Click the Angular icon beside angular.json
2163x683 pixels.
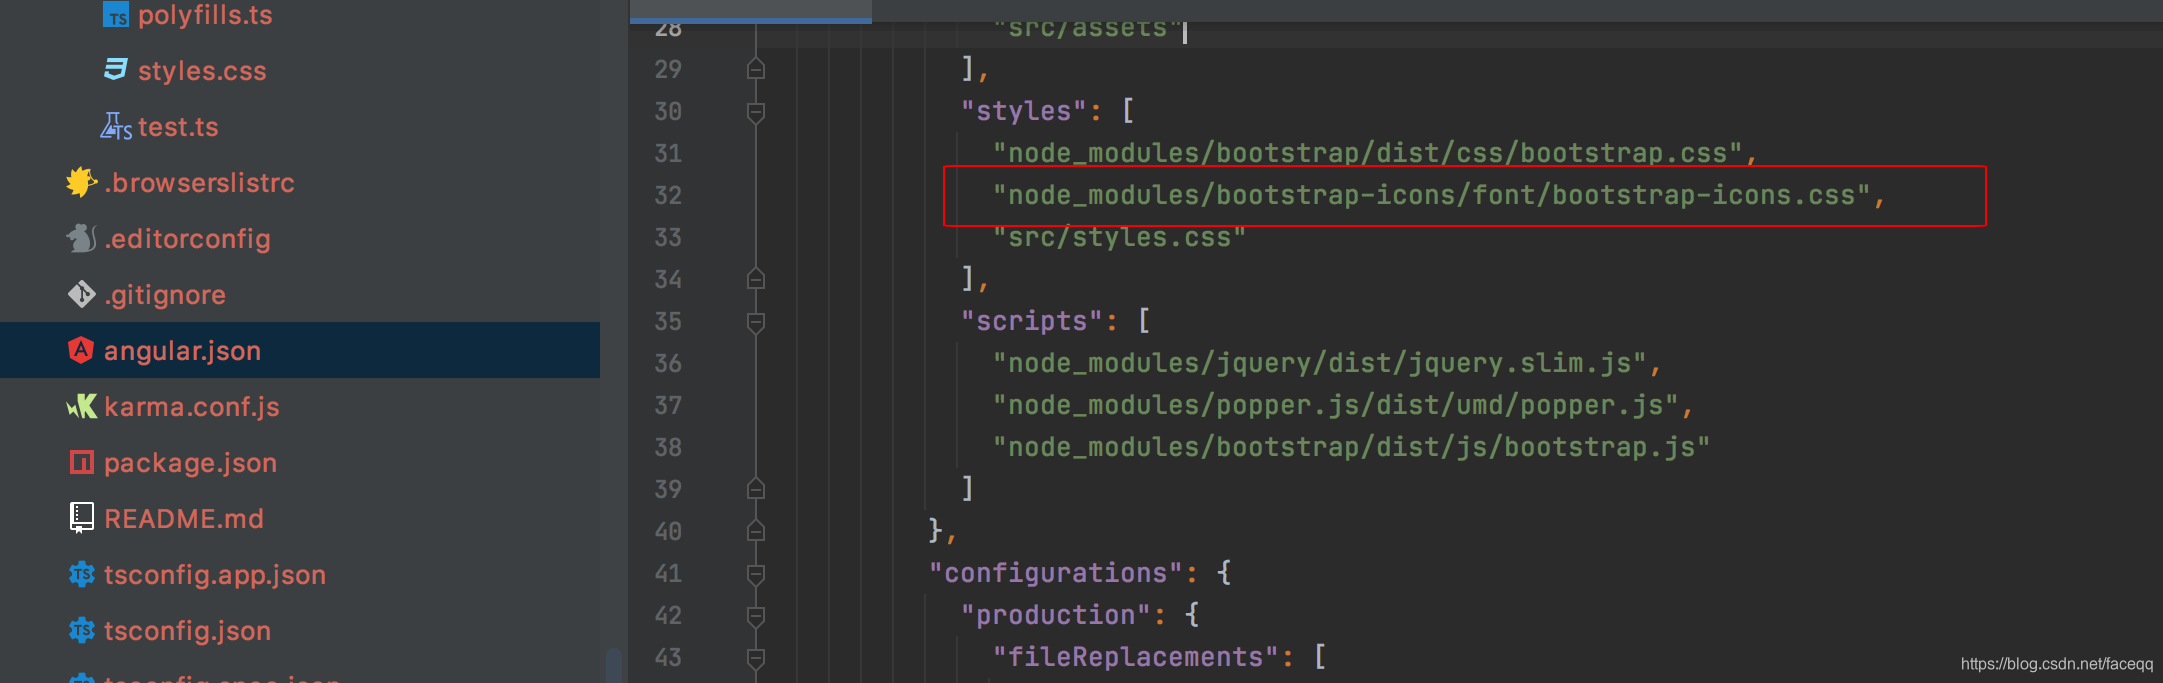pos(81,350)
